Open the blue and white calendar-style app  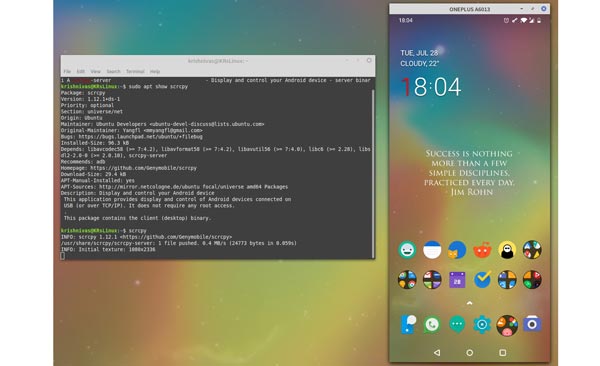[432, 250]
